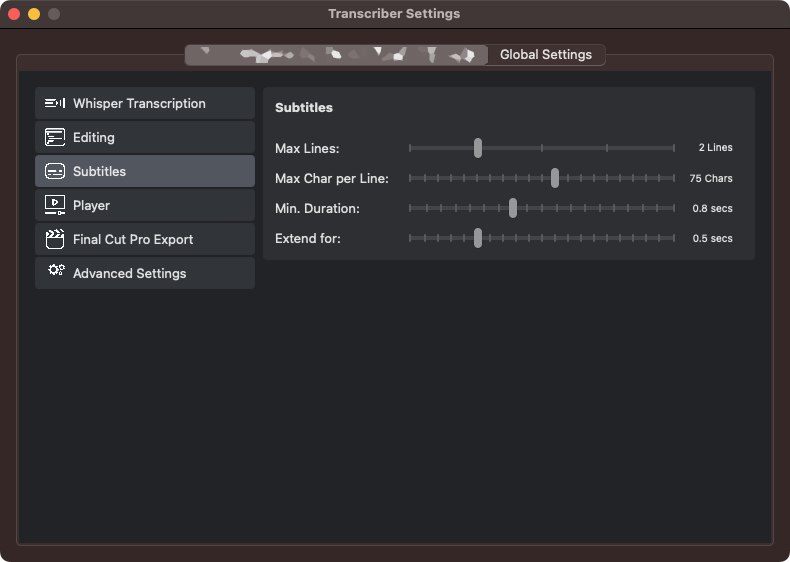Close the Transcriber Settings window

(14, 14)
